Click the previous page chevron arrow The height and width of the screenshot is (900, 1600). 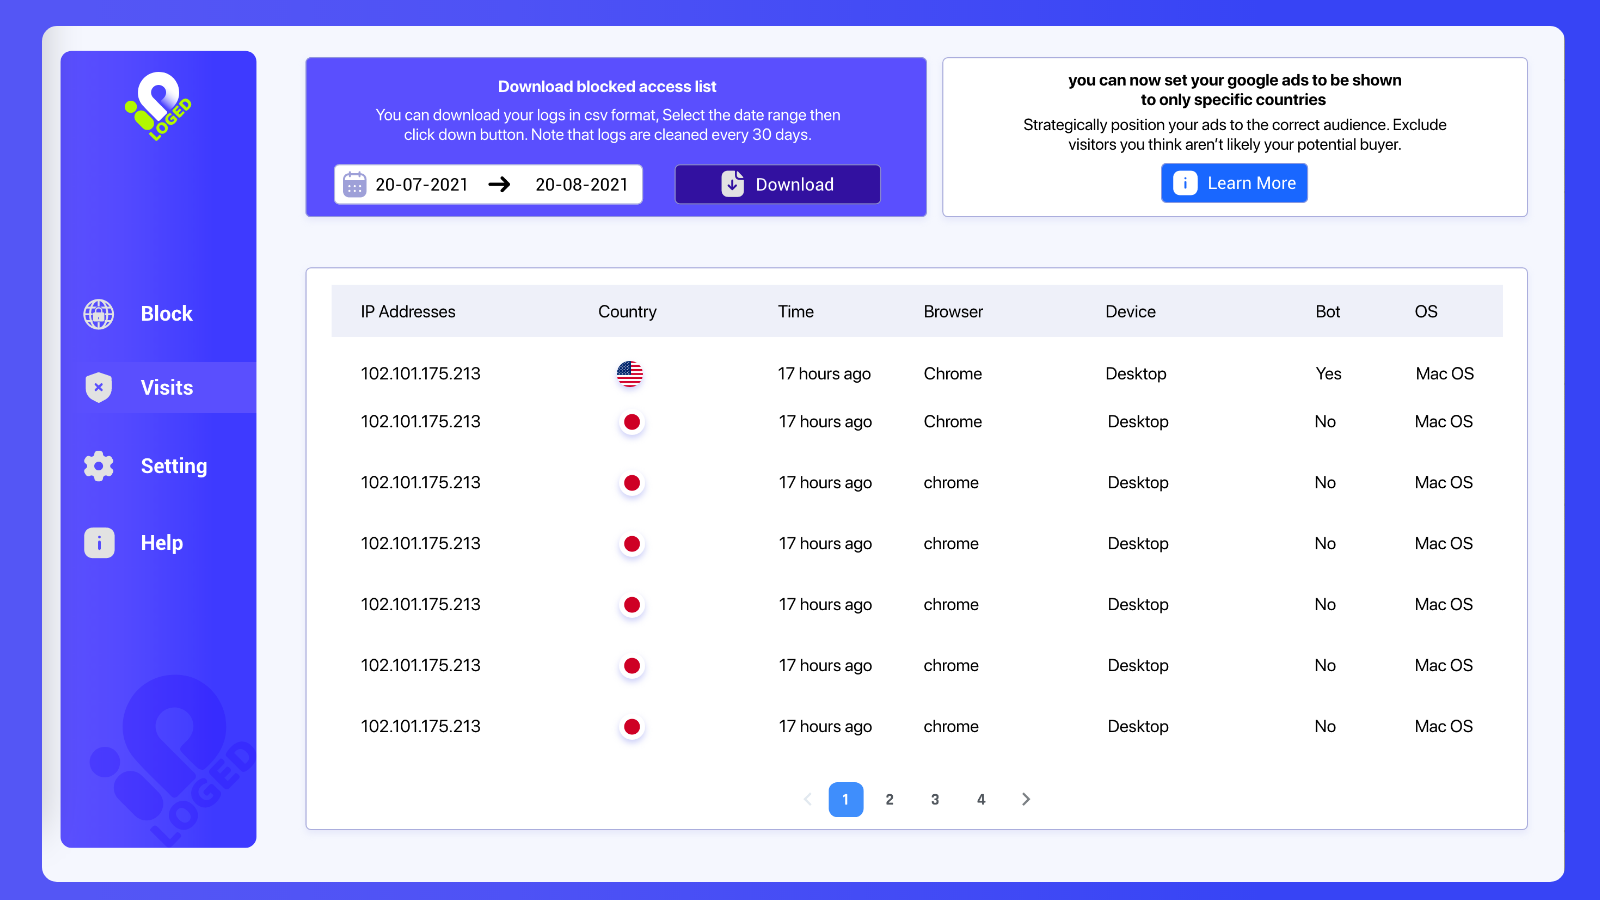pyautogui.click(x=807, y=799)
